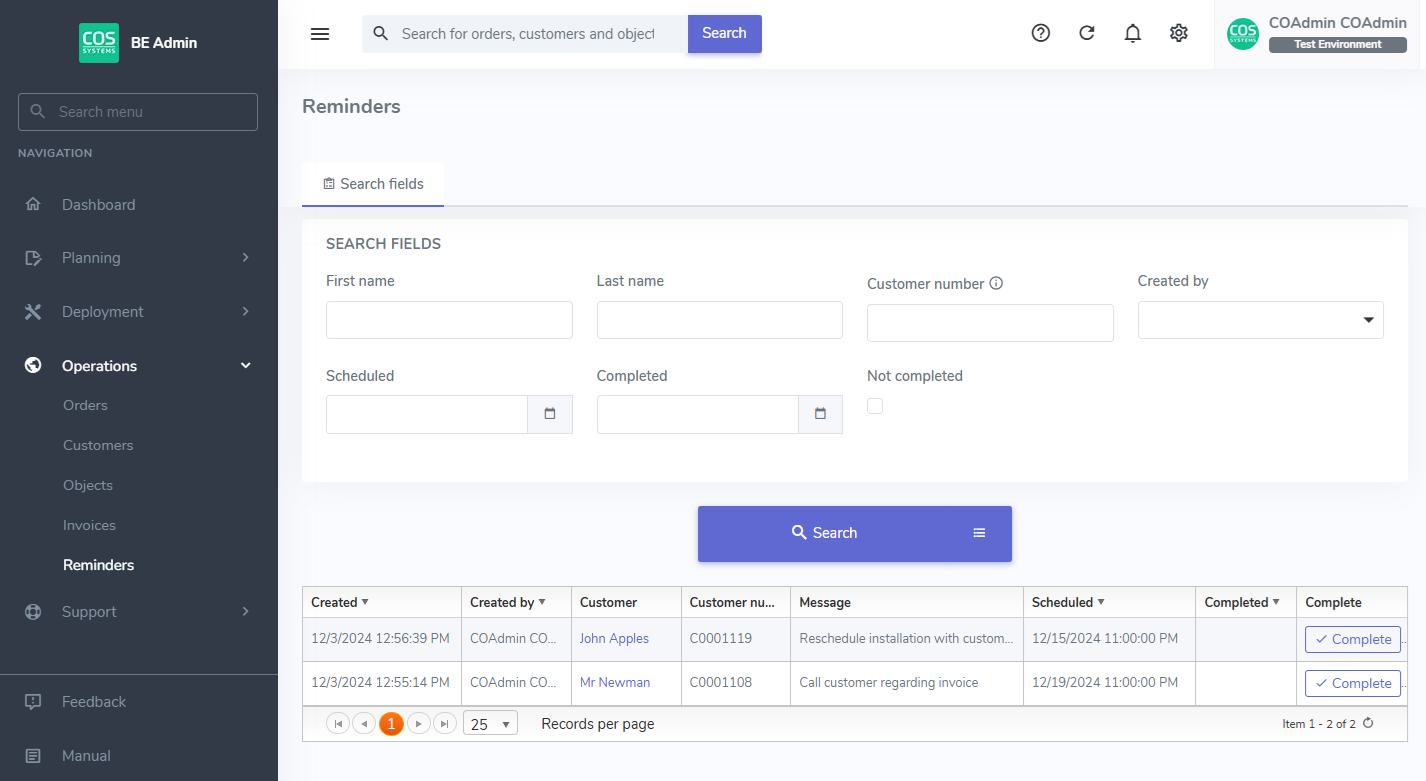
Task: Complete the Mr Newman reminder
Action: pyautogui.click(x=1353, y=683)
